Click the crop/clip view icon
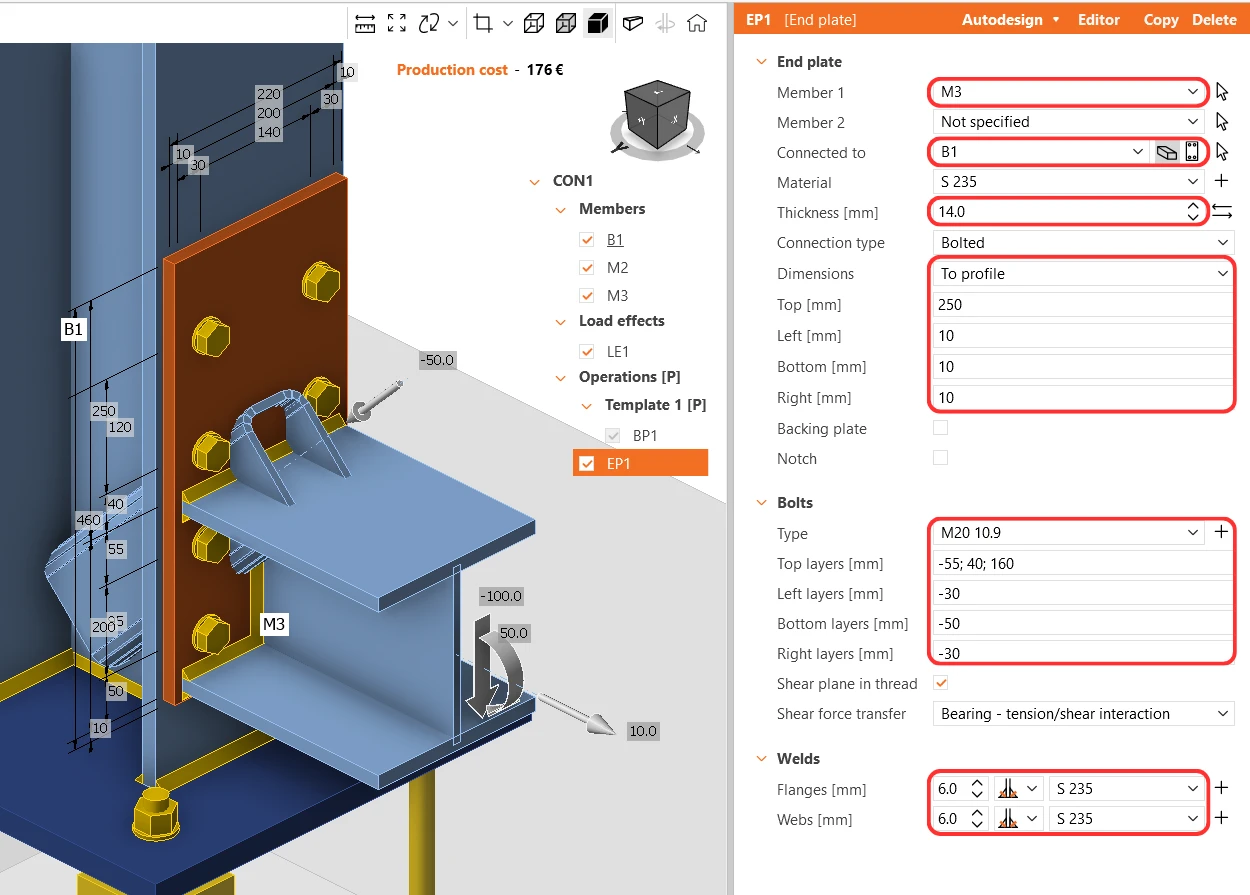The height and width of the screenshot is (895, 1250). tap(484, 23)
